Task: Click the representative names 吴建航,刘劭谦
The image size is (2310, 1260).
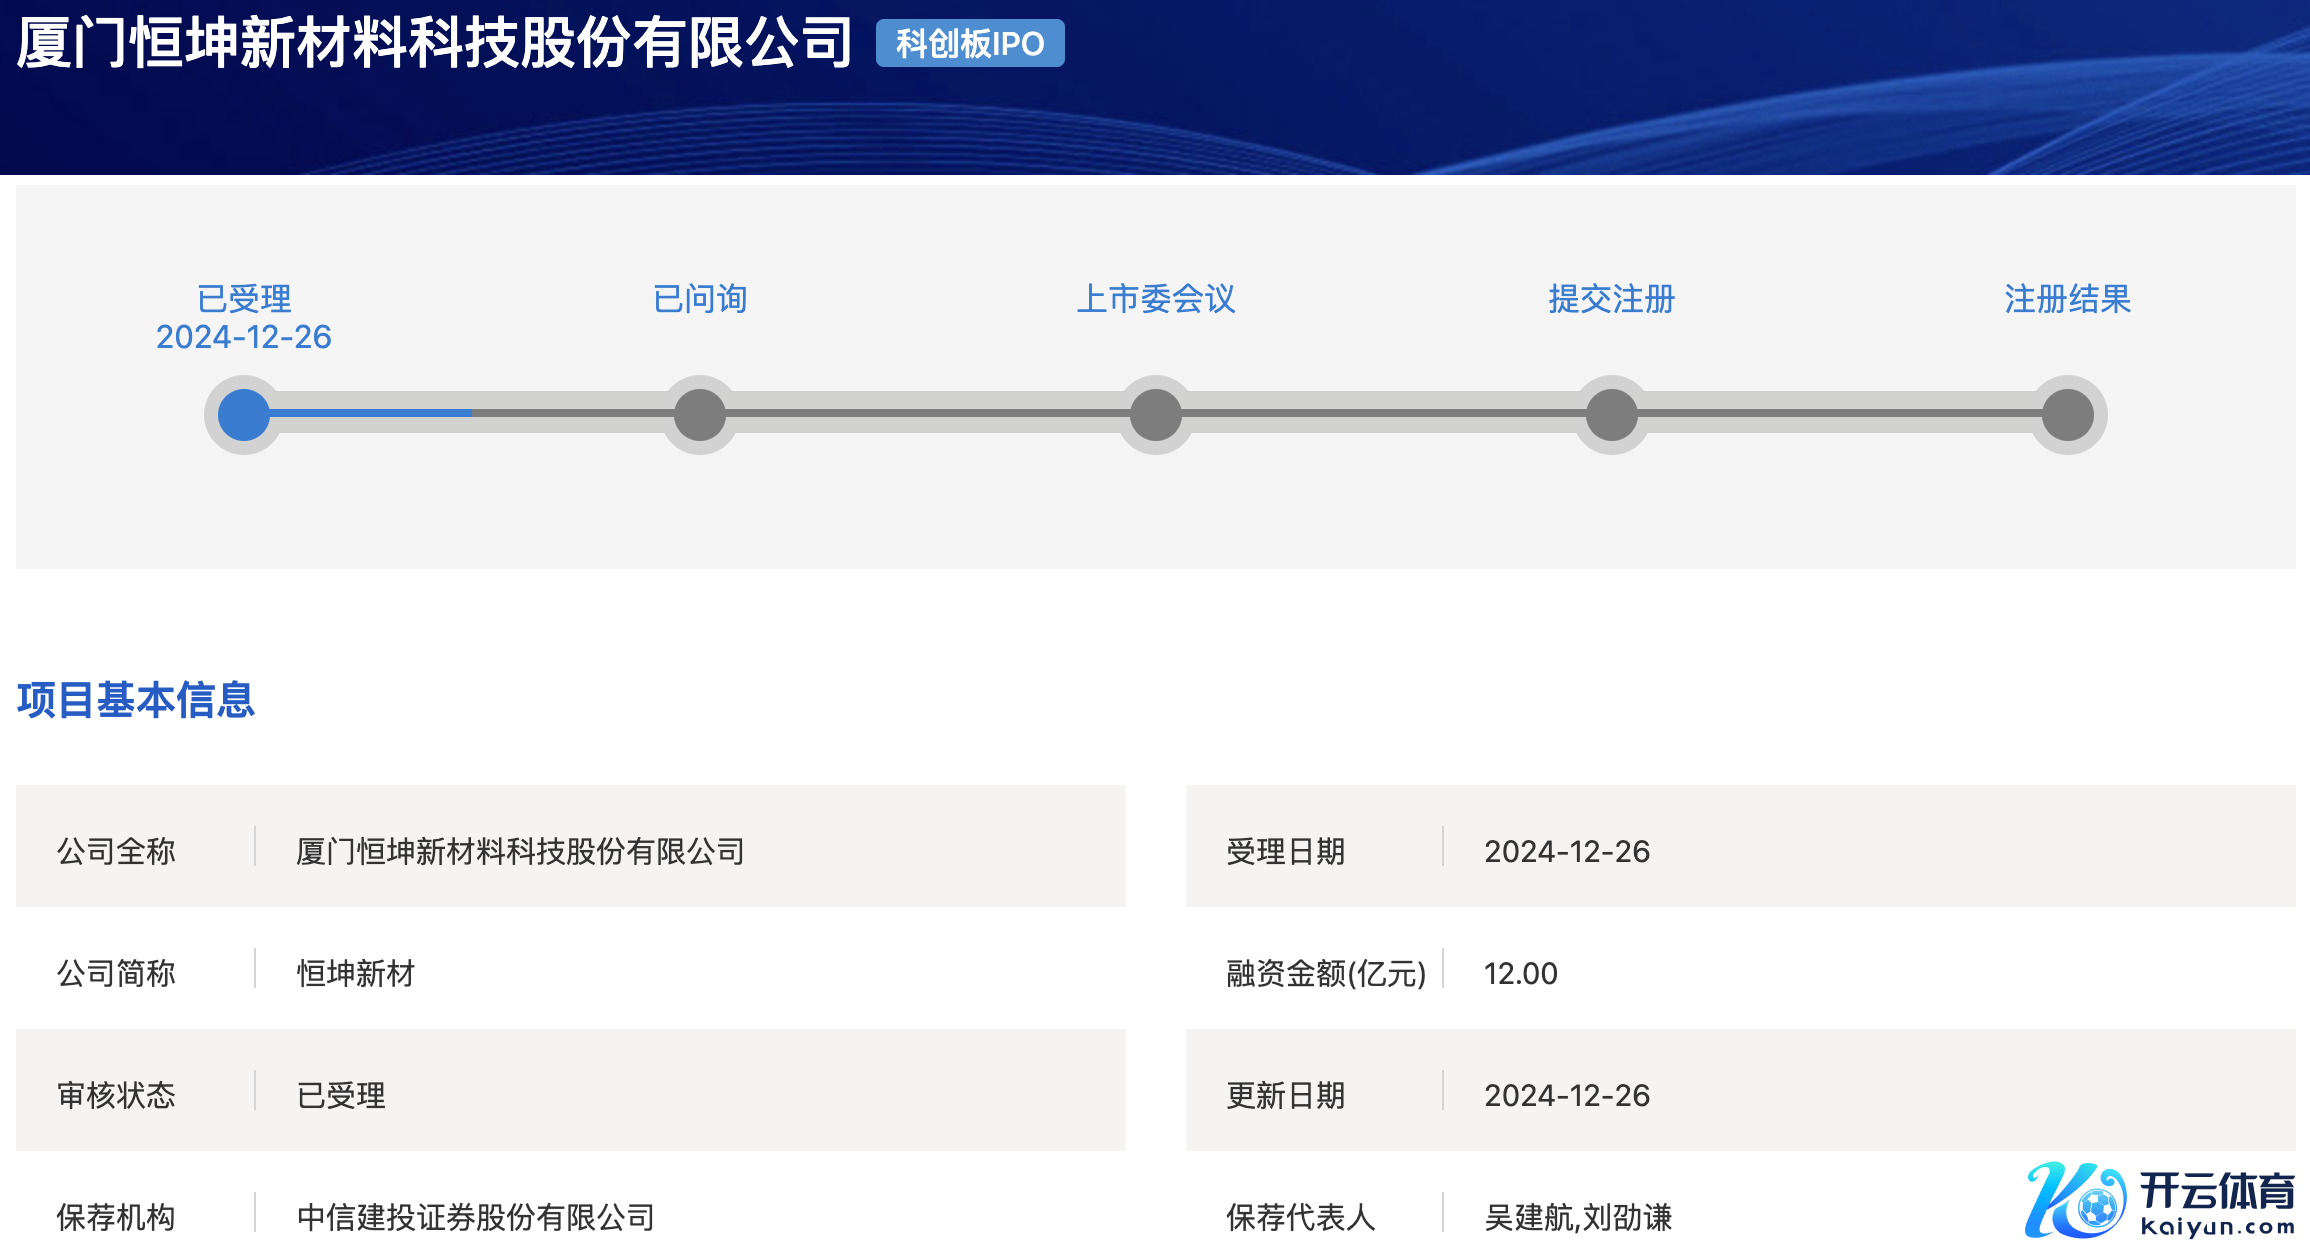Action: tap(1578, 1217)
